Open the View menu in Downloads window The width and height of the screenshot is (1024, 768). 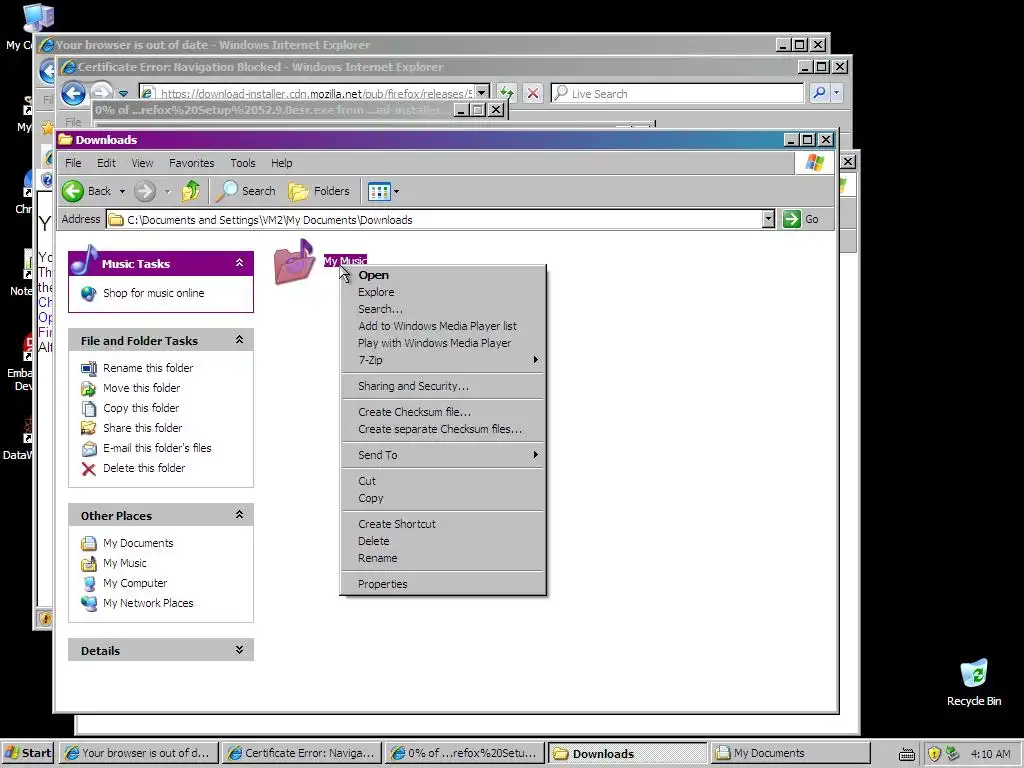(x=142, y=163)
